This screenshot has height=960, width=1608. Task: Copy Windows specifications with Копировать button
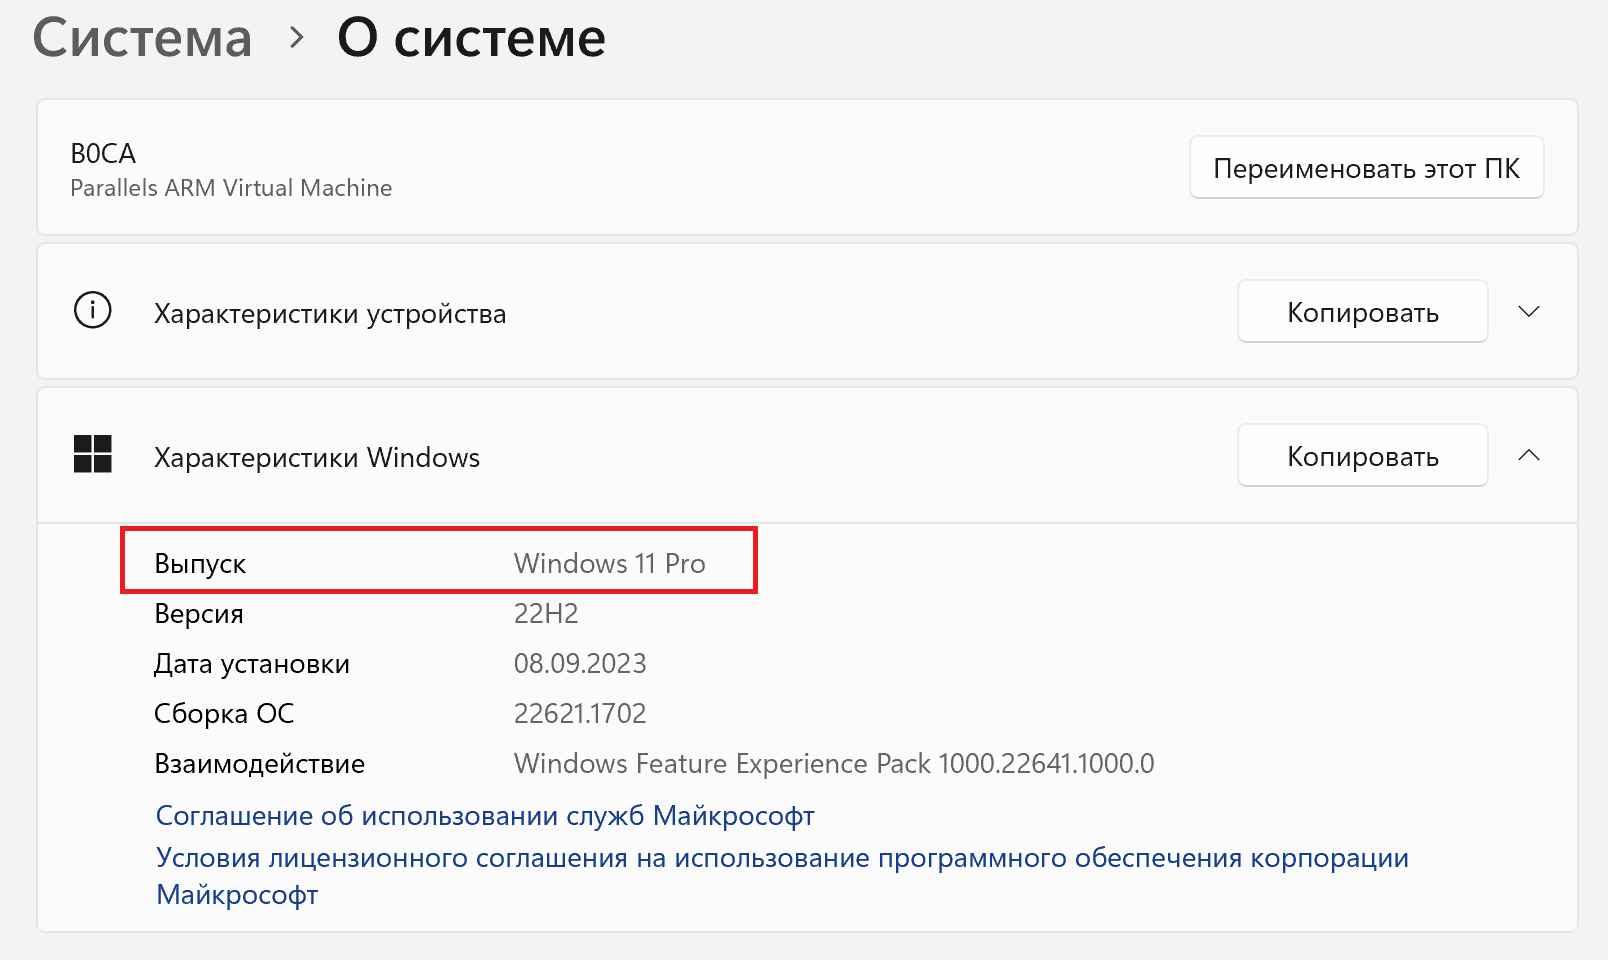click(1362, 456)
